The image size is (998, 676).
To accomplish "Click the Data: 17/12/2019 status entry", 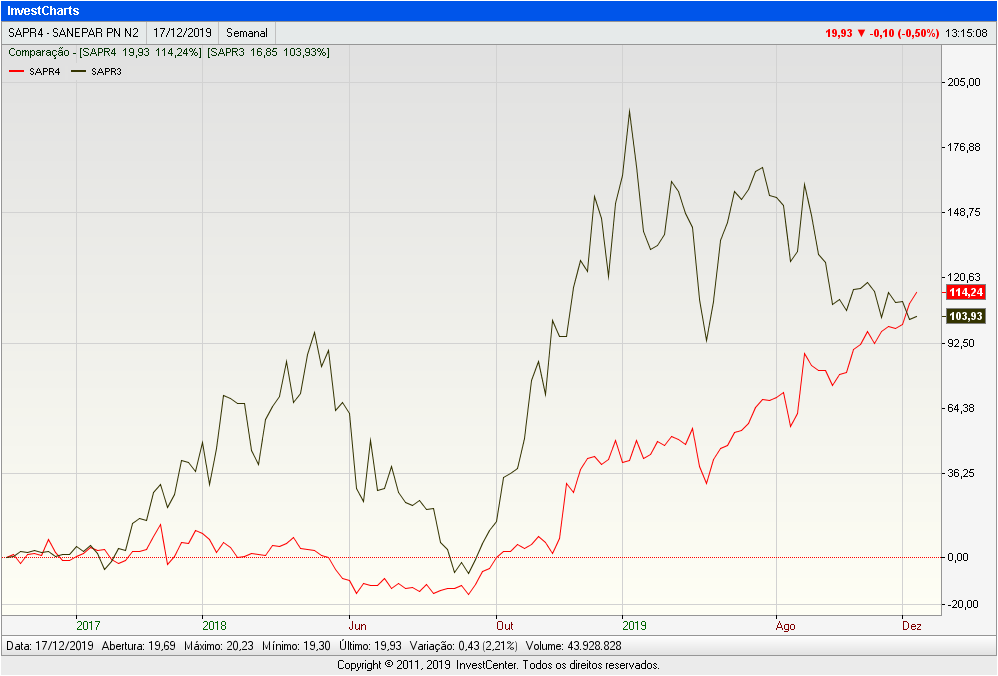I will 50,646.
